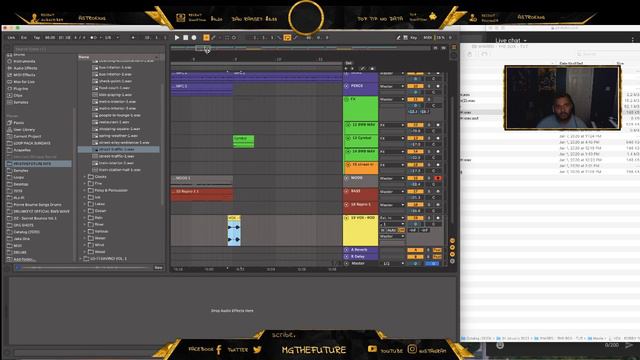Viewport: 640px width, 360px height.
Task: Expand the Clocks folder
Action: coord(84,177)
